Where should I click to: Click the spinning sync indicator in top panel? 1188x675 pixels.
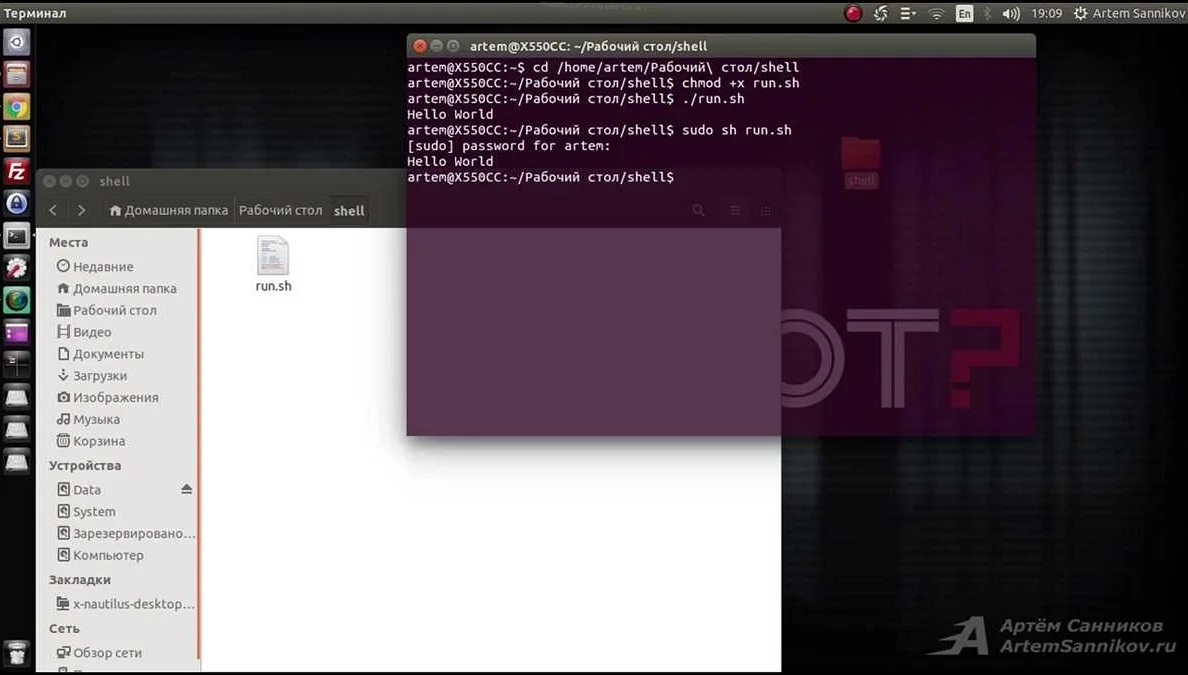tap(880, 13)
